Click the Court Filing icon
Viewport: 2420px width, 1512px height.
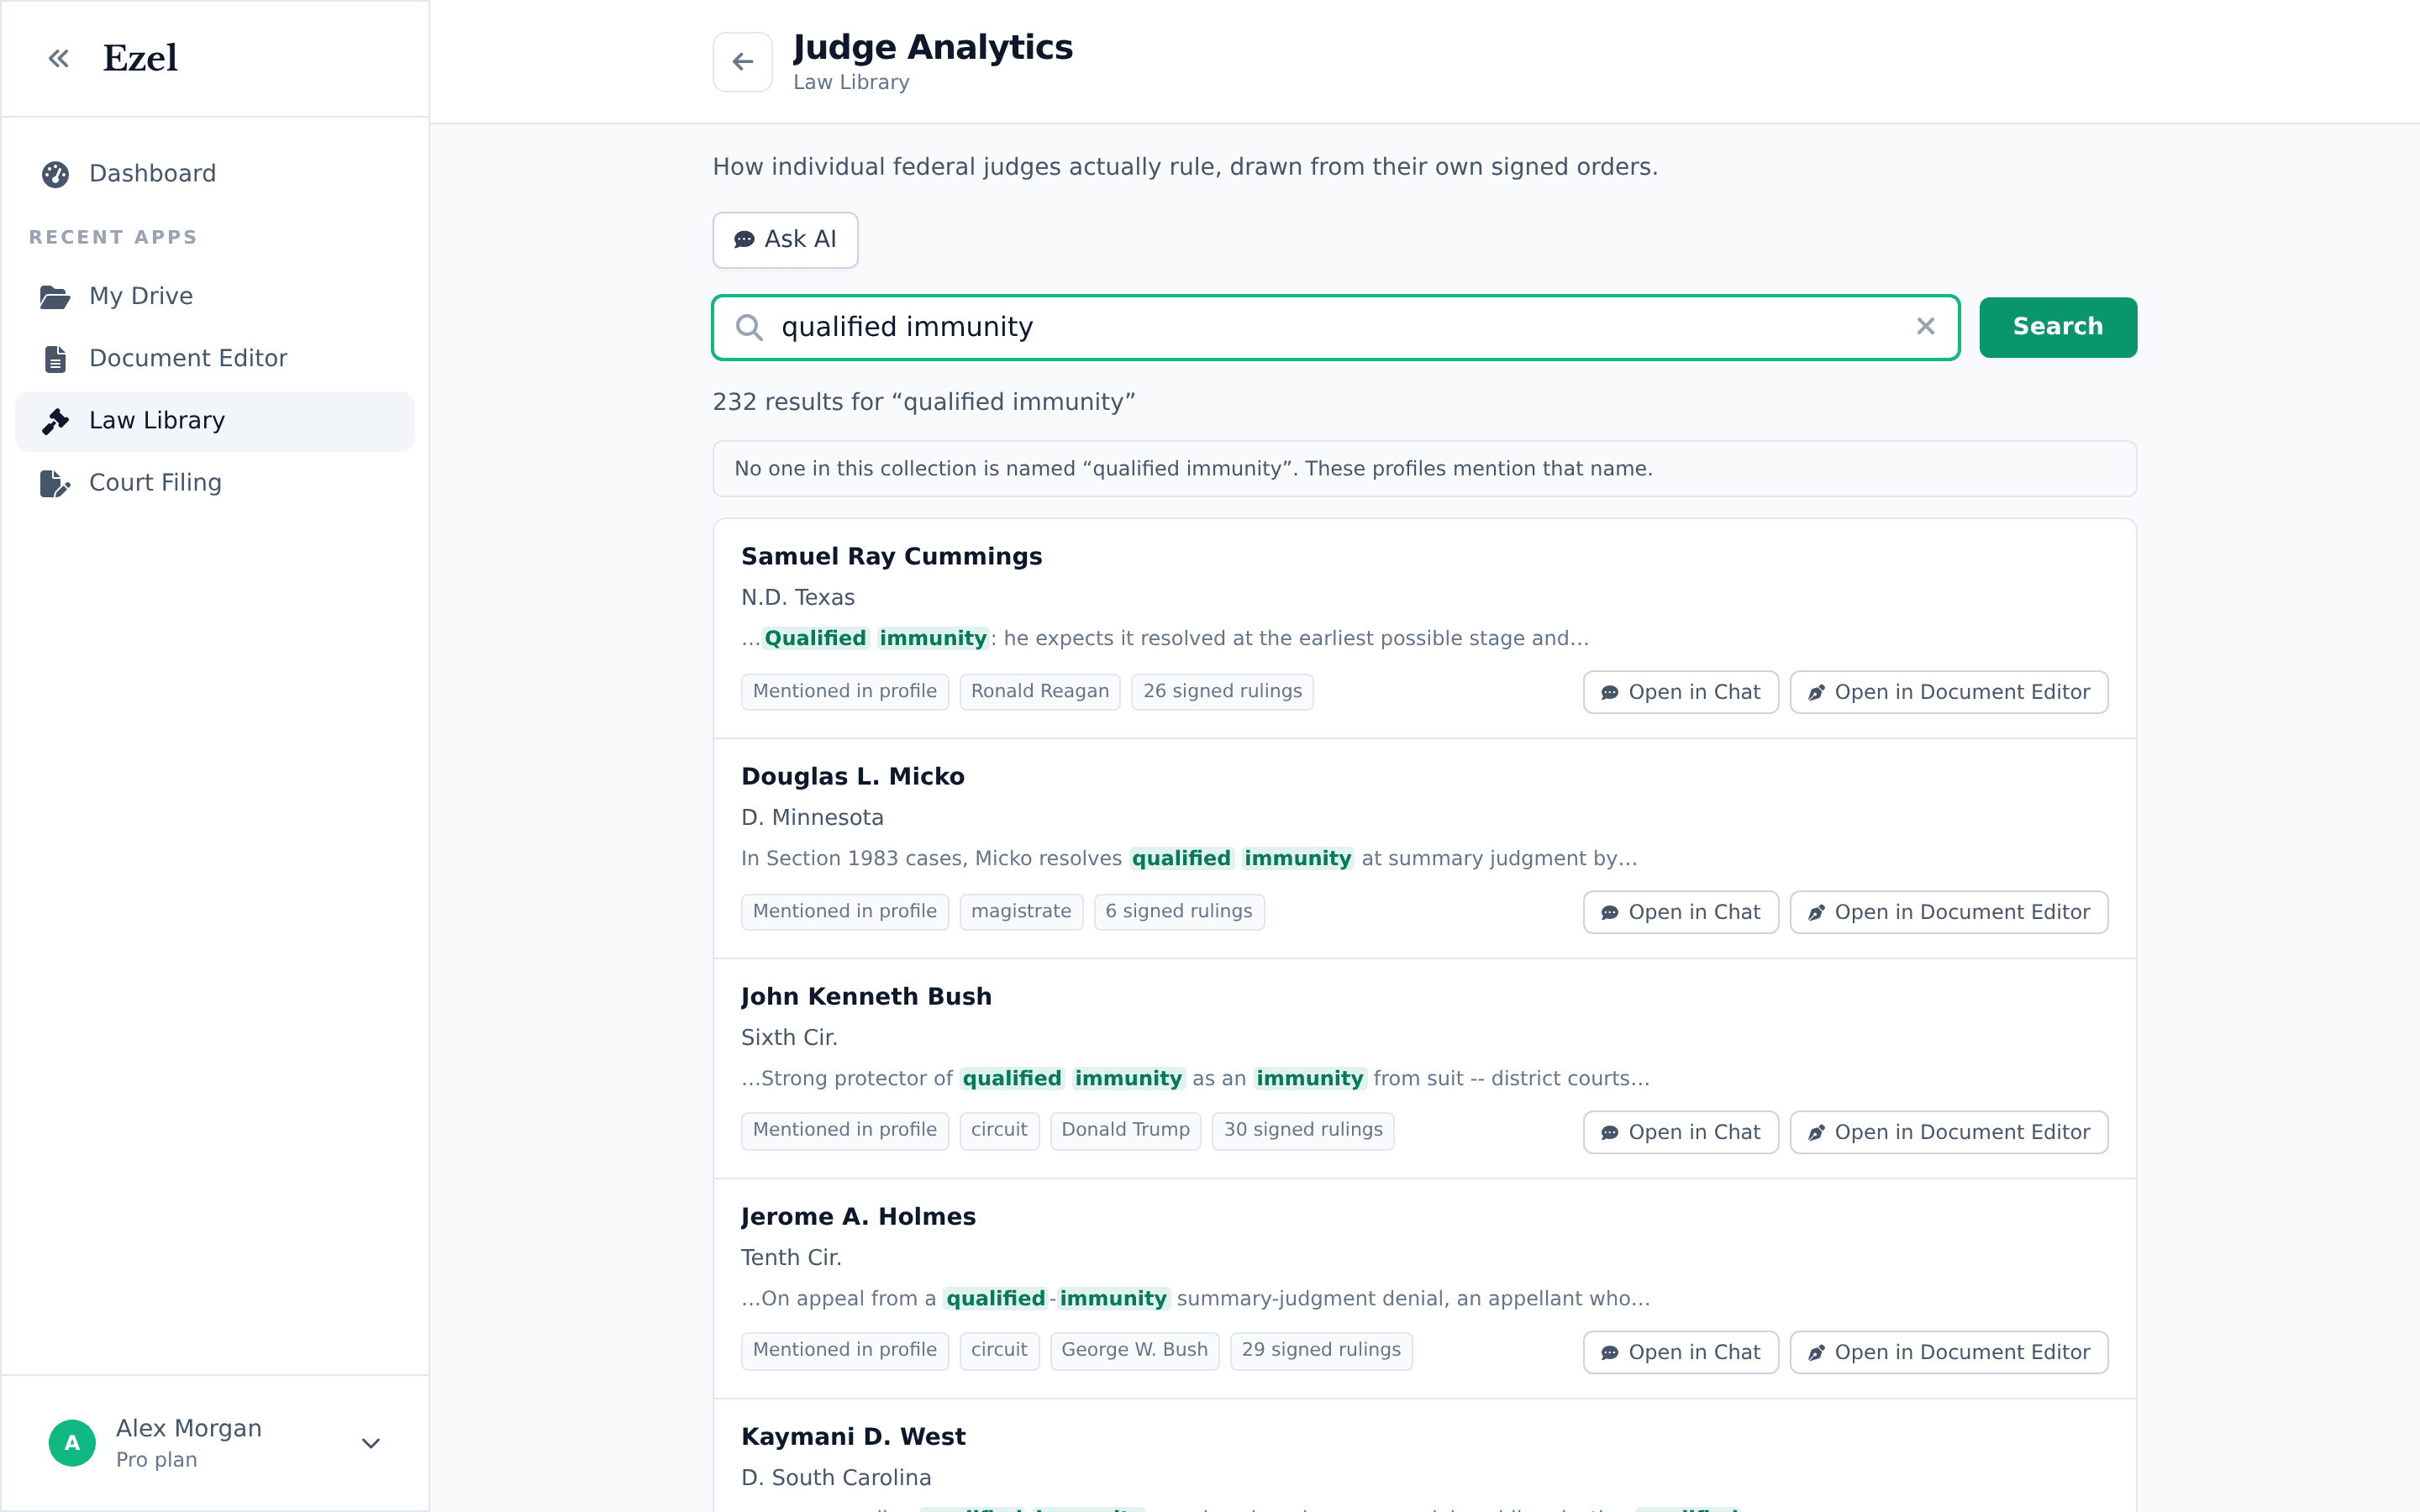pos(55,483)
